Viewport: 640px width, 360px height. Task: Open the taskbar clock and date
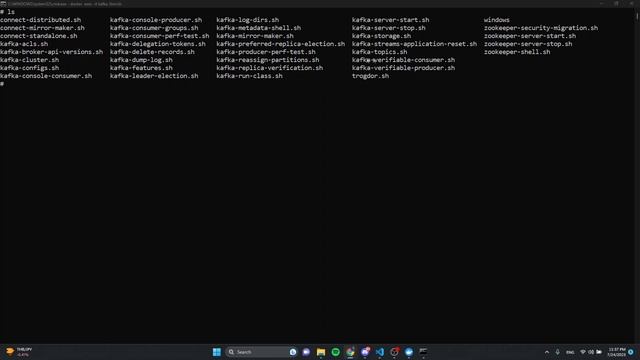(616, 352)
